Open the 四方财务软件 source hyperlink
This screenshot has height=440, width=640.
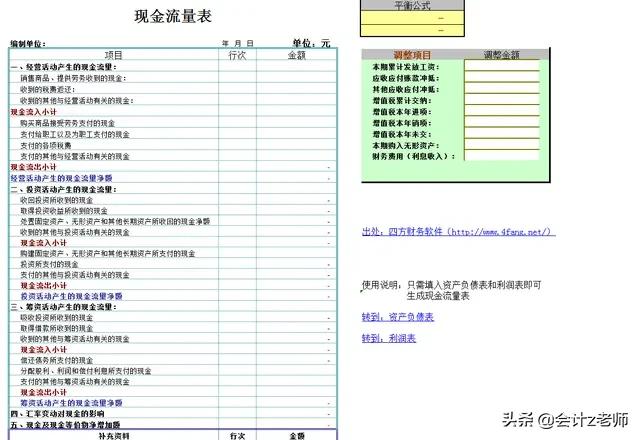click(458, 232)
